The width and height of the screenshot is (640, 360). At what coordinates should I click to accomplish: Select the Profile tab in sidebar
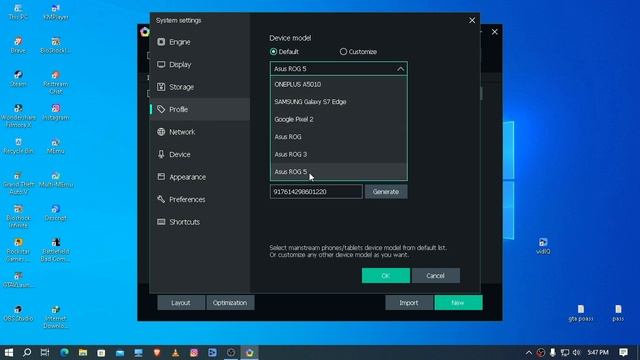[200, 109]
